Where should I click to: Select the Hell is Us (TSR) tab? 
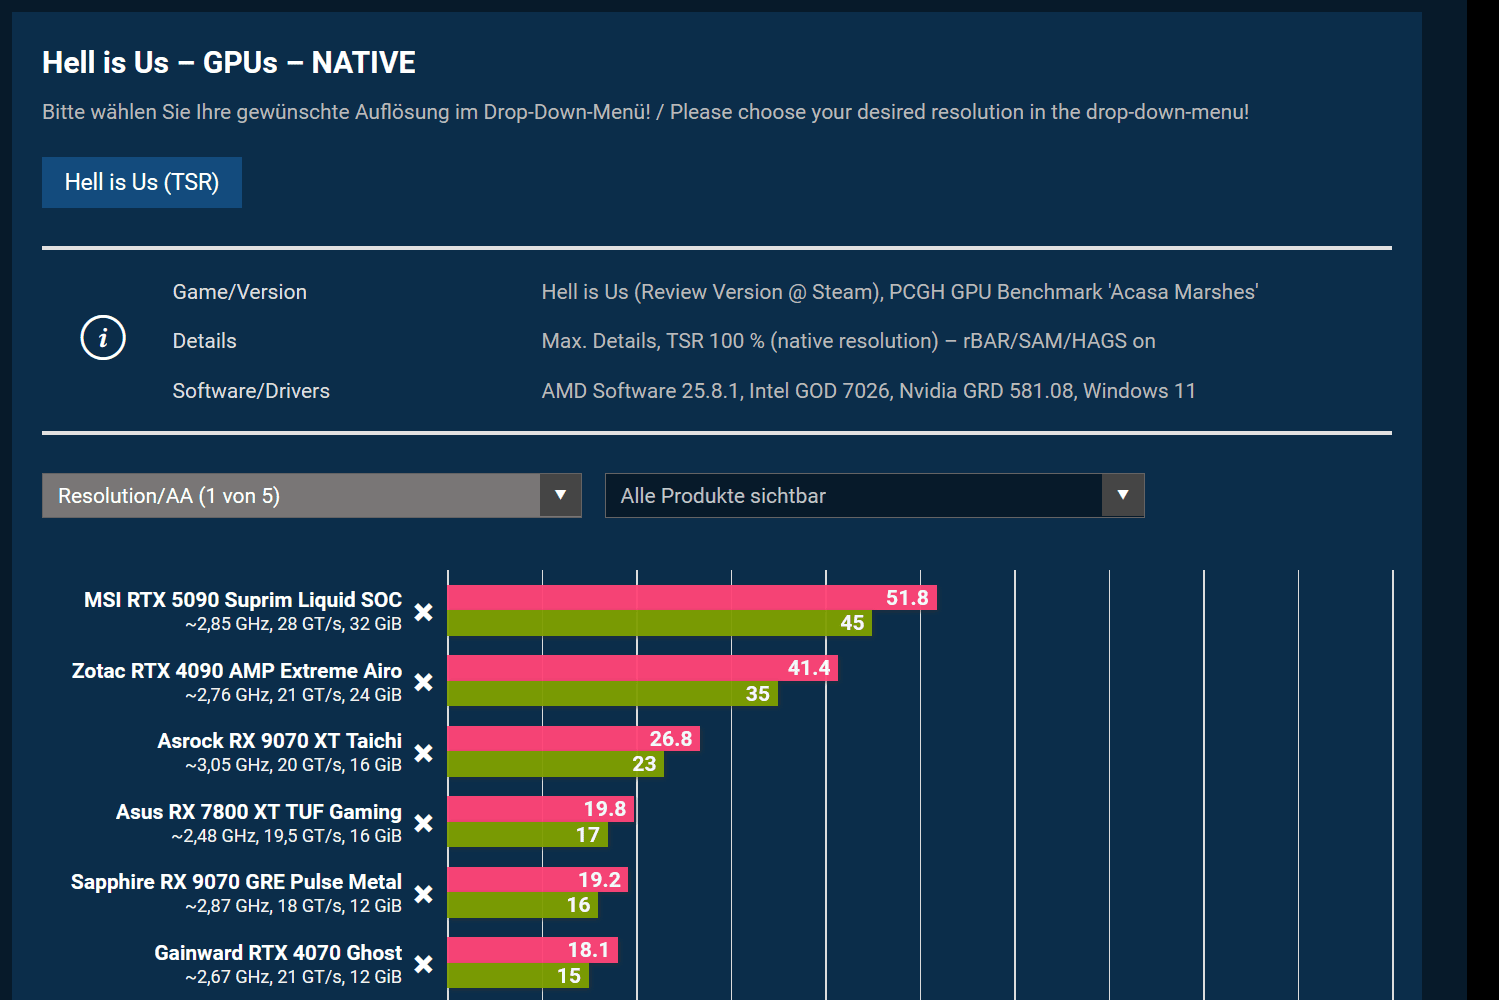coord(142,182)
